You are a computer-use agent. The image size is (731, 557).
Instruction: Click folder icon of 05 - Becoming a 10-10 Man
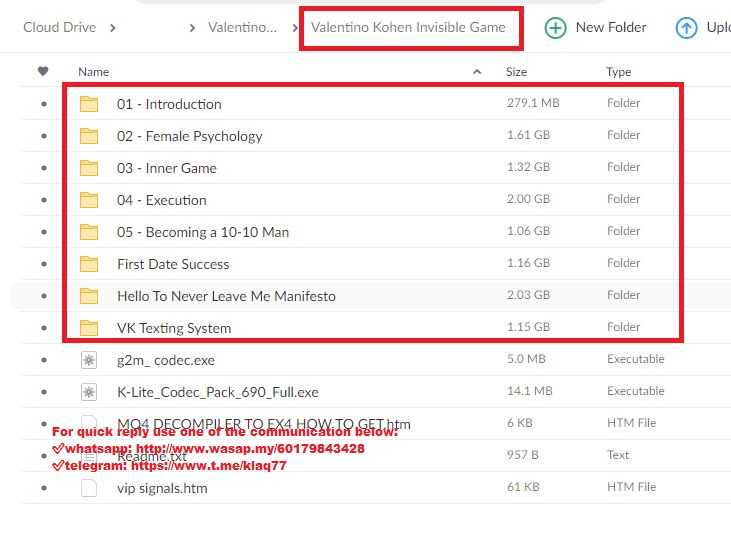click(89, 232)
